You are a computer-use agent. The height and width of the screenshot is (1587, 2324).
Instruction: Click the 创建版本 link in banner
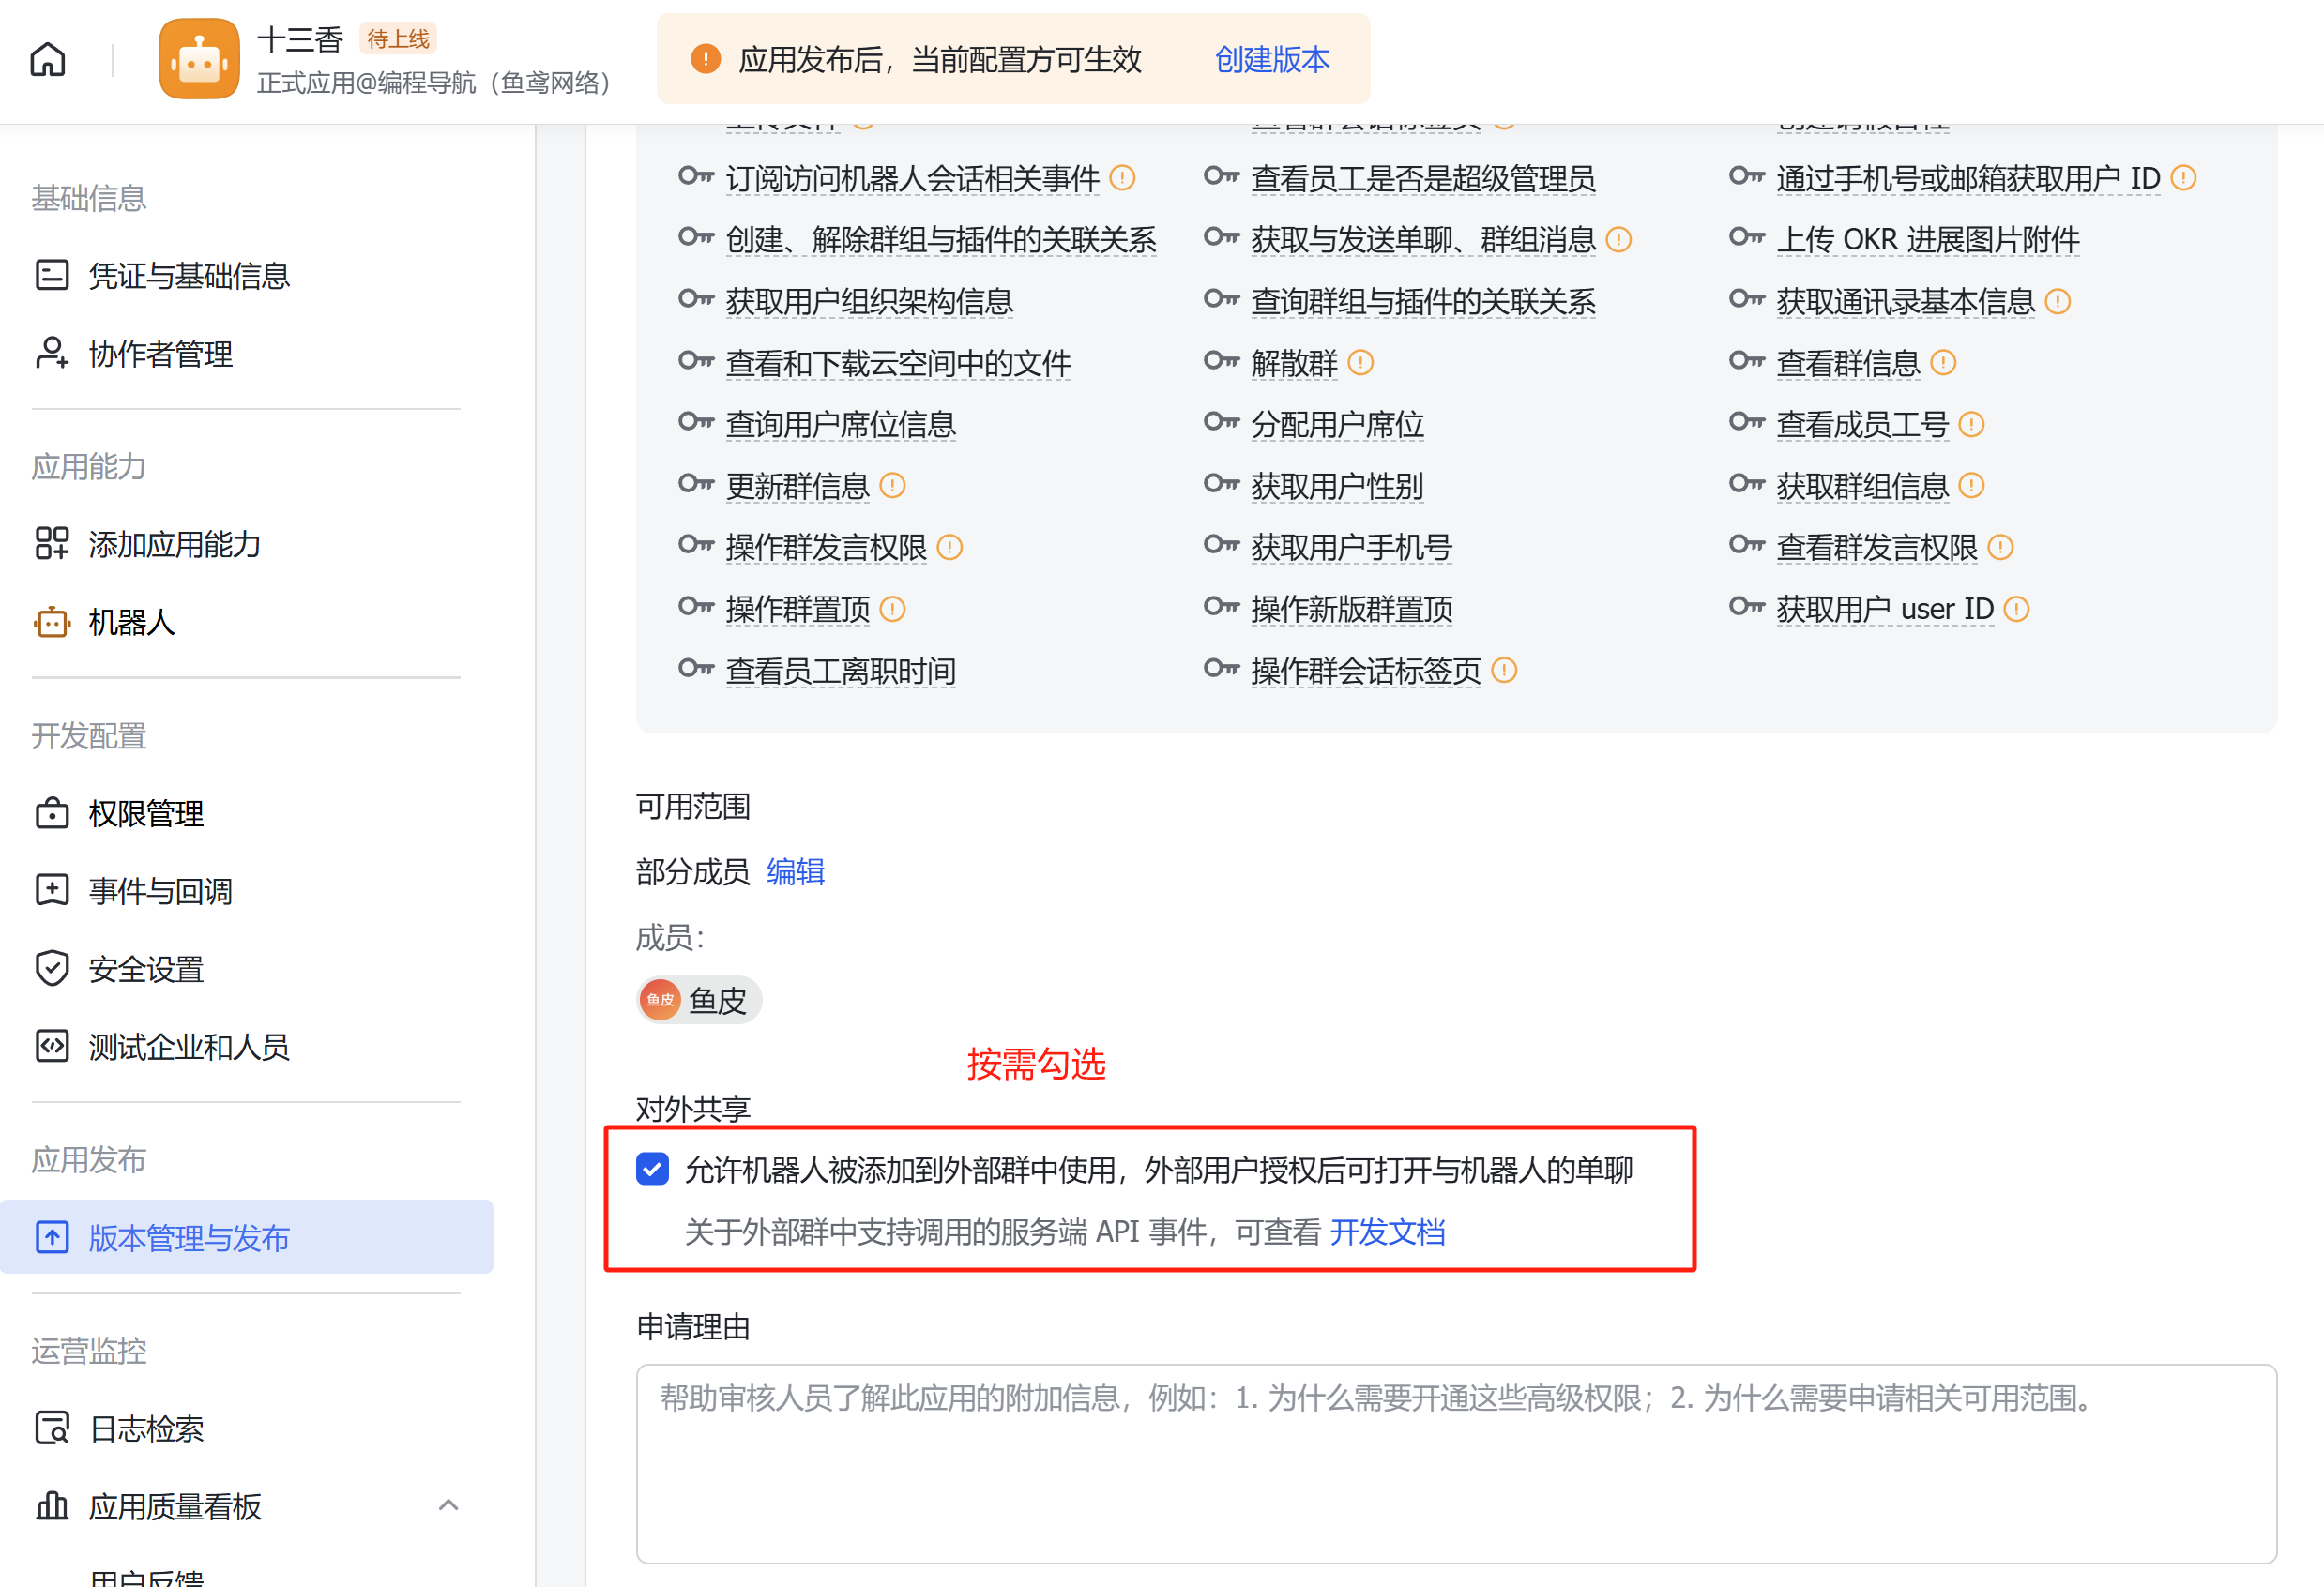[1271, 60]
